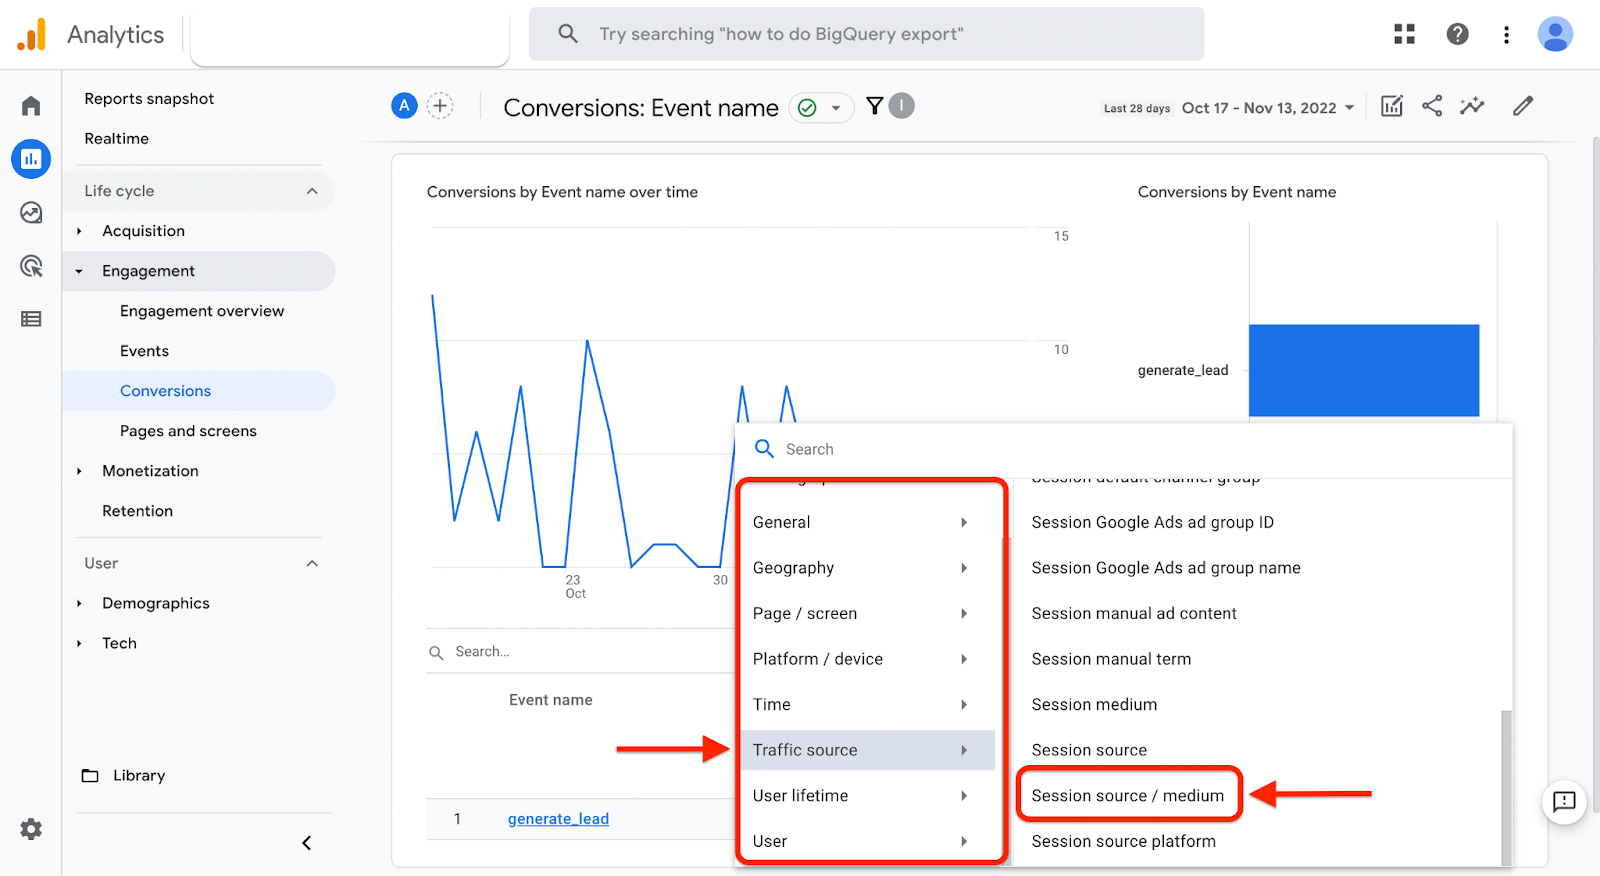Screen dimensions: 1600x876
Task: Open the User lifetime dimension category
Action: click(867, 796)
